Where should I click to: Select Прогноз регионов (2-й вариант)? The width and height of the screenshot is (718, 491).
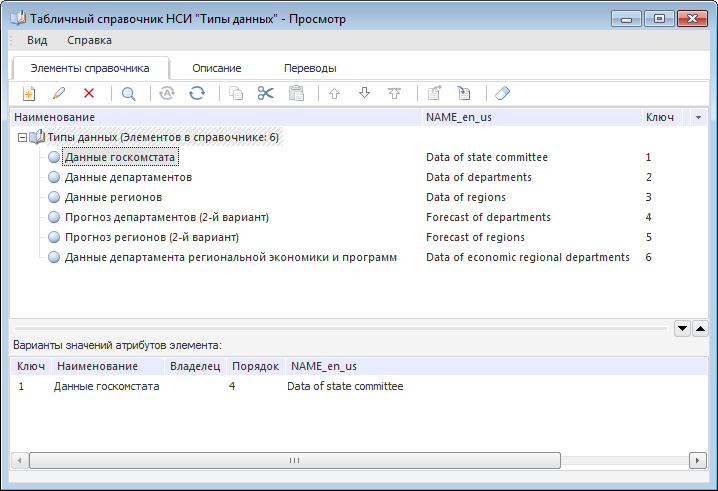tap(152, 237)
